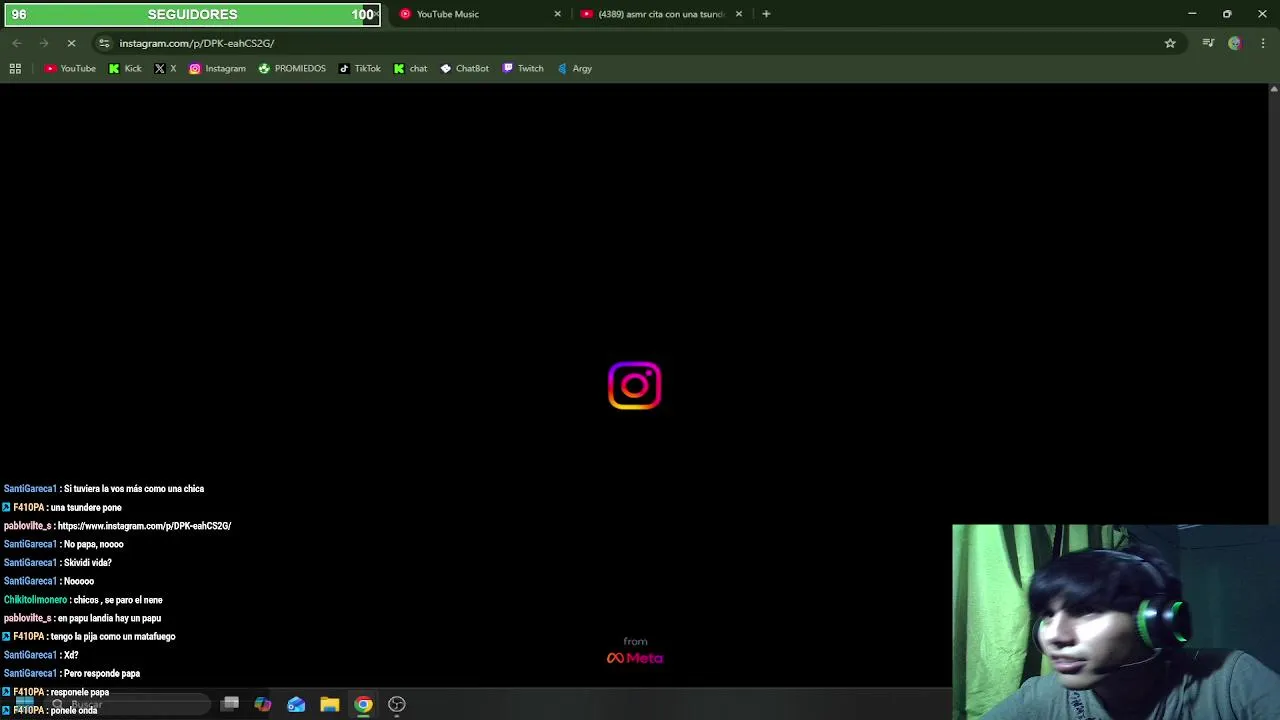Open the Chrome three-dot menu
This screenshot has width=1280, height=720.
pyautogui.click(x=1263, y=43)
